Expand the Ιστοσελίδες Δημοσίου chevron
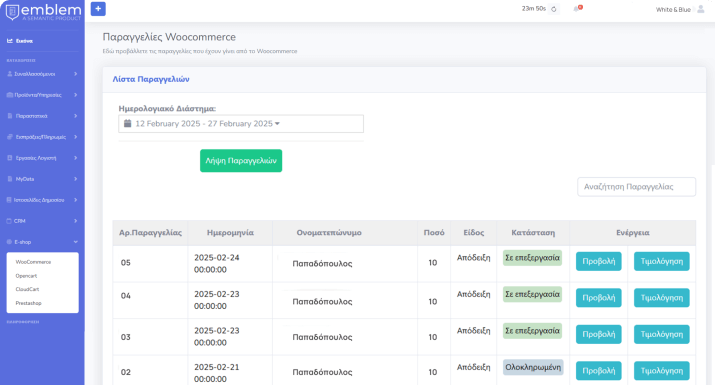717x385 pixels. pos(75,200)
